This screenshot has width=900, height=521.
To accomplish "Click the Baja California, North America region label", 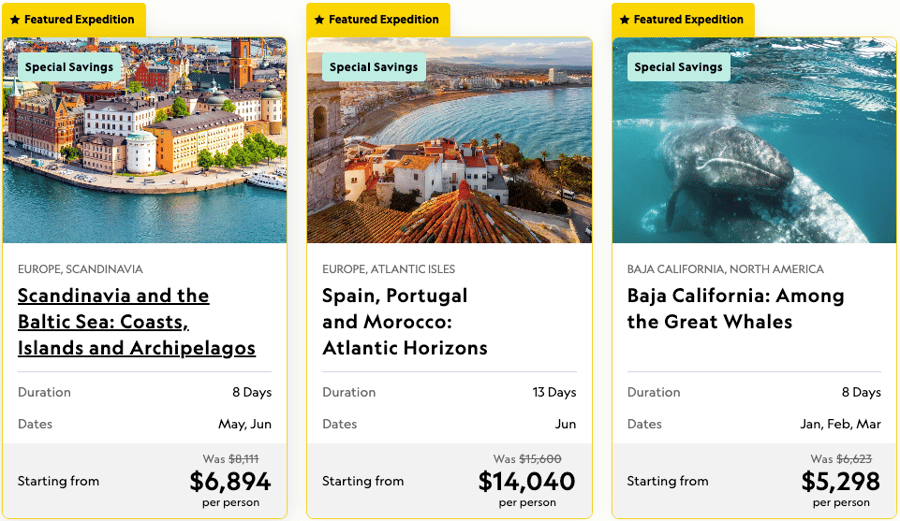I will (x=725, y=269).
